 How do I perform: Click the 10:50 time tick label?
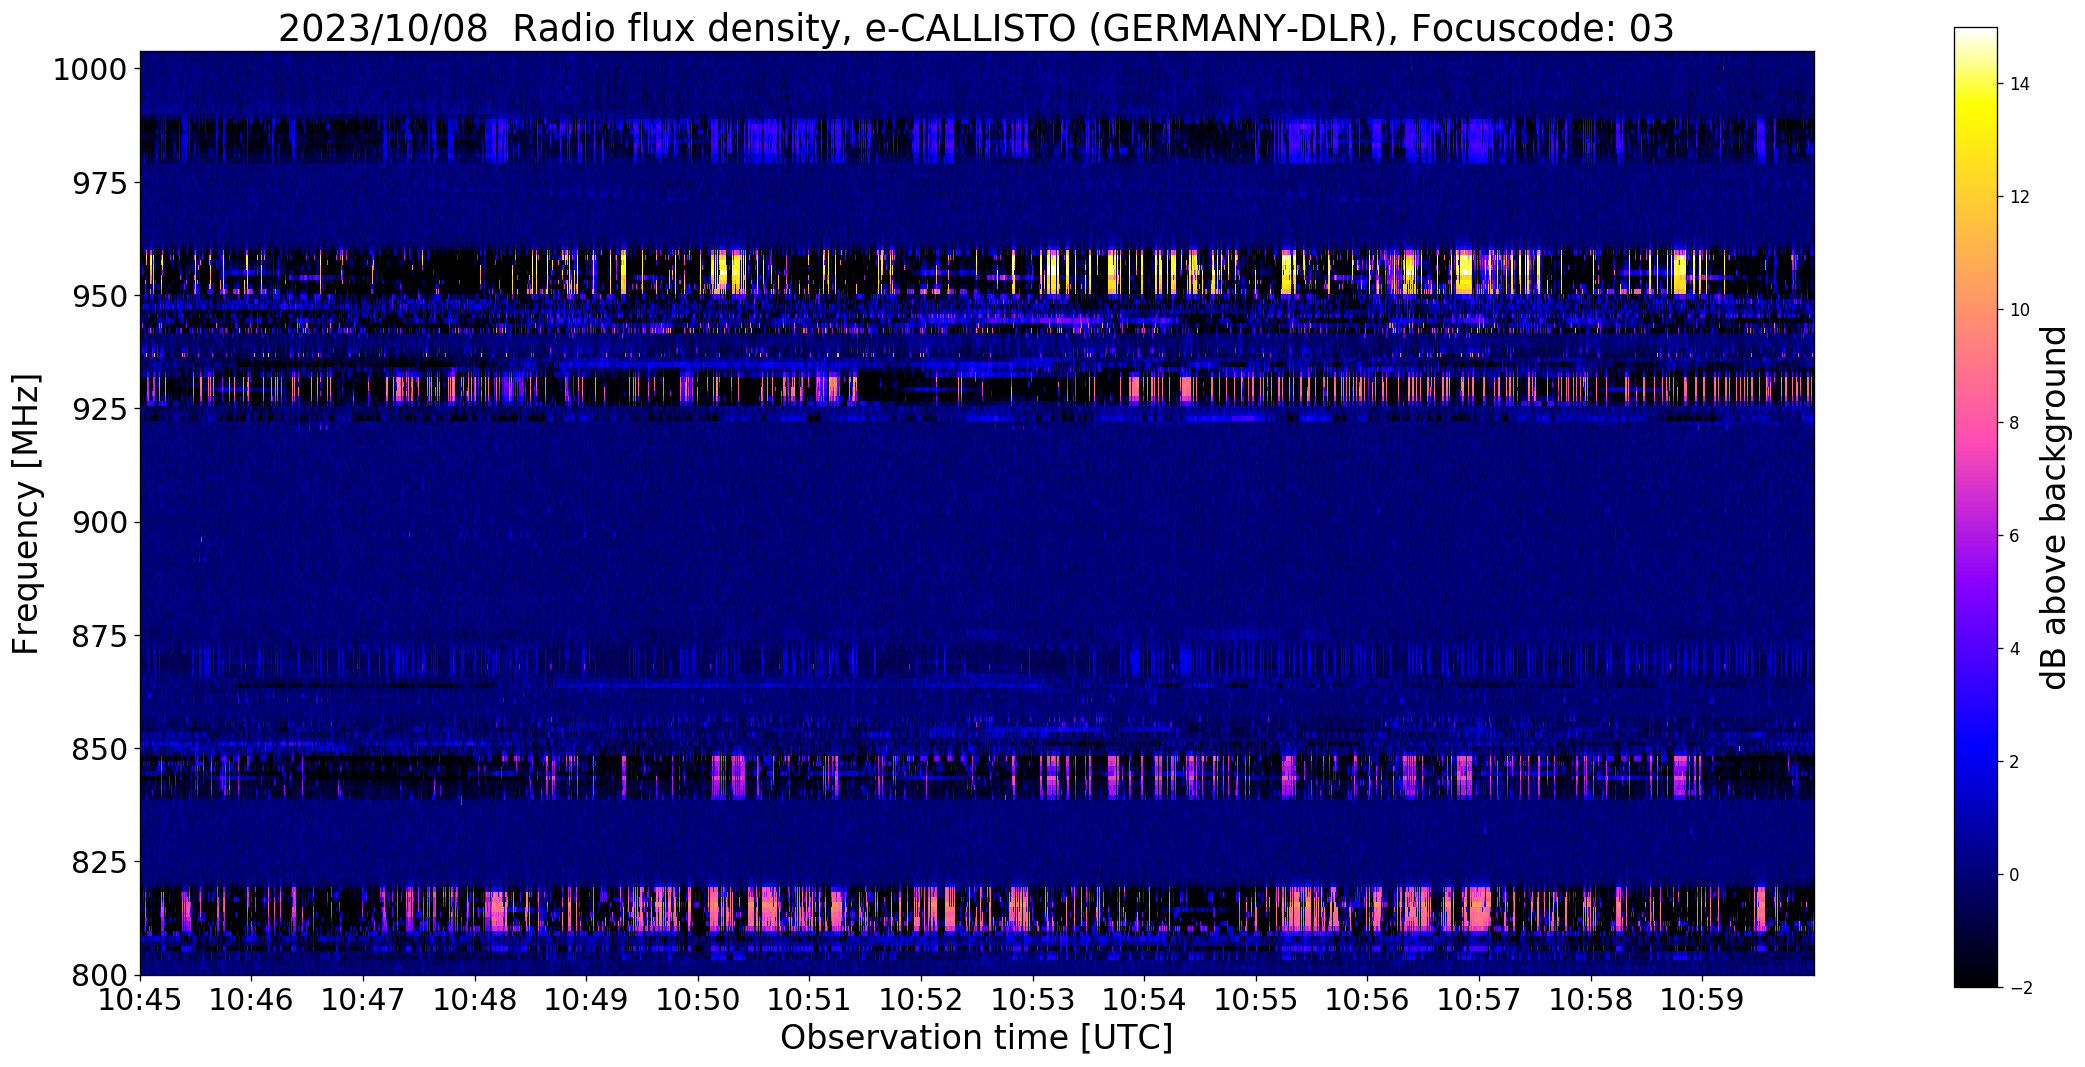[x=698, y=1000]
